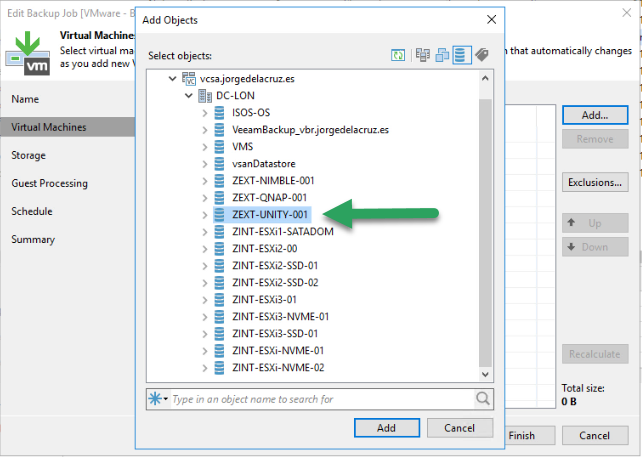This screenshot has width=642, height=457.
Task: Click the datastore icon beside ISOS-OS
Action: click(x=219, y=113)
